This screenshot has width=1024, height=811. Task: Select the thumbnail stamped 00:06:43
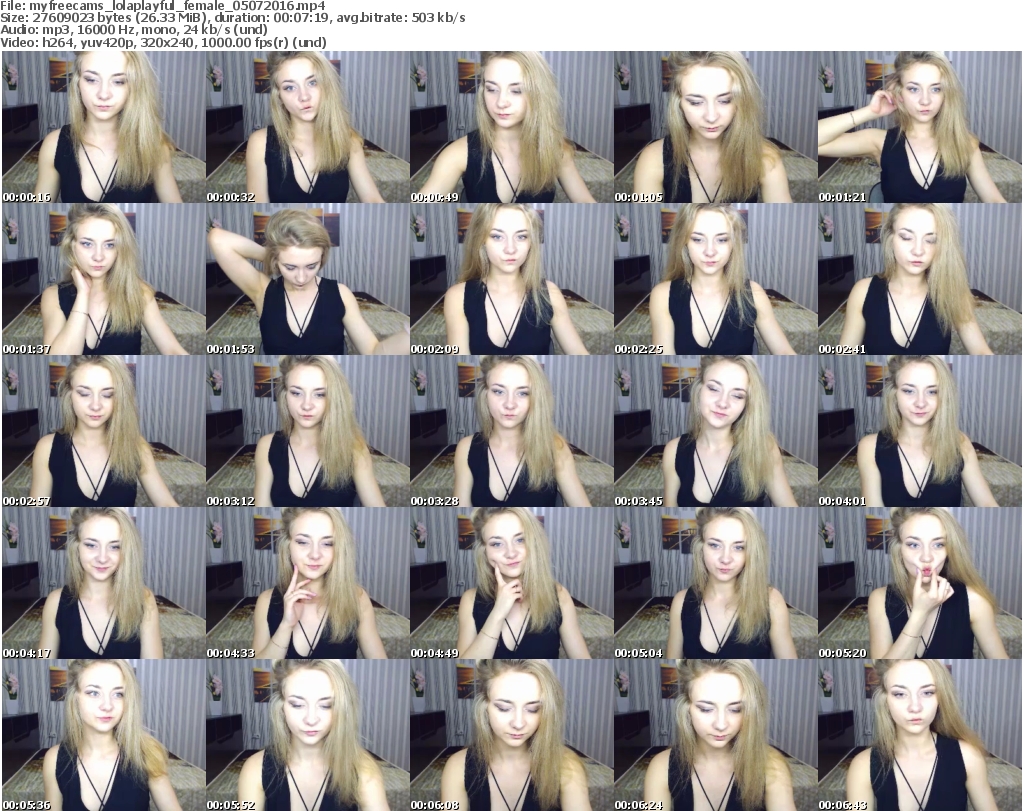pyautogui.click(x=920, y=735)
